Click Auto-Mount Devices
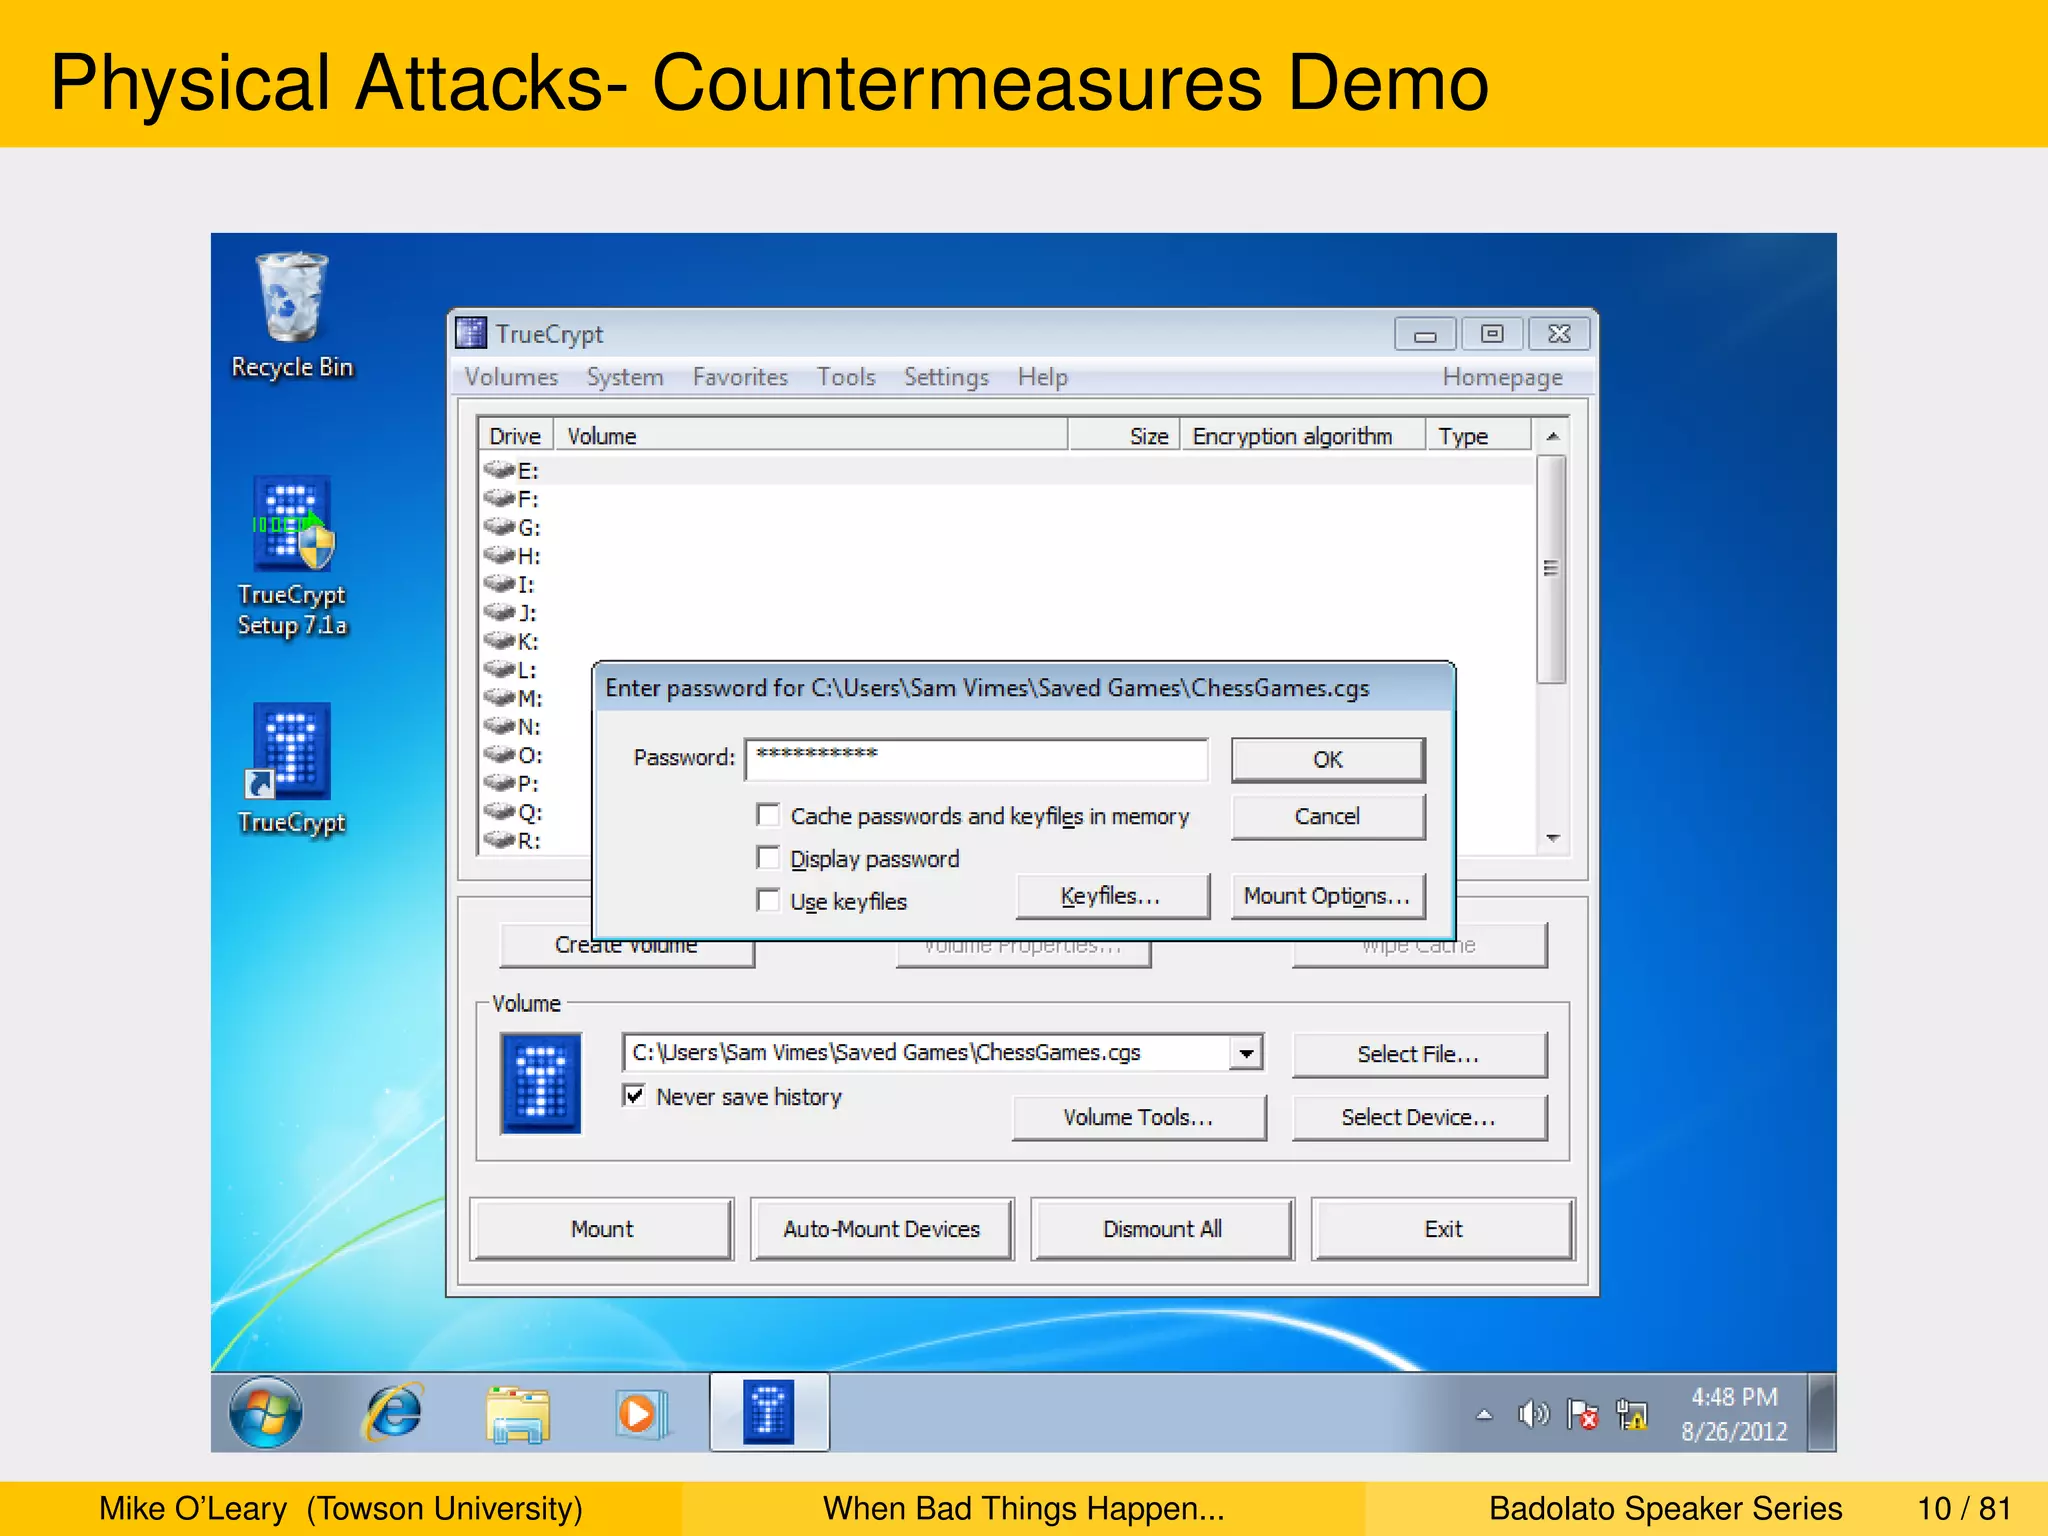This screenshot has width=2048, height=1536. click(882, 1229)
